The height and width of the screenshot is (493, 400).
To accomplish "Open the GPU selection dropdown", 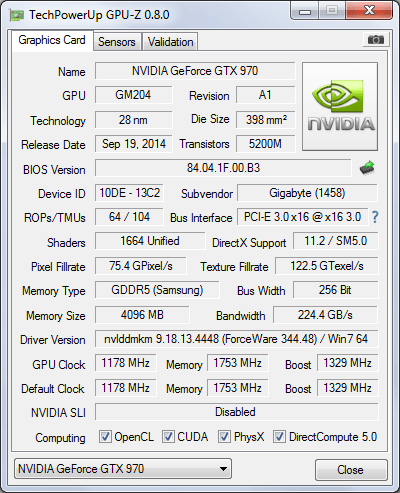I will click(123, 469).
